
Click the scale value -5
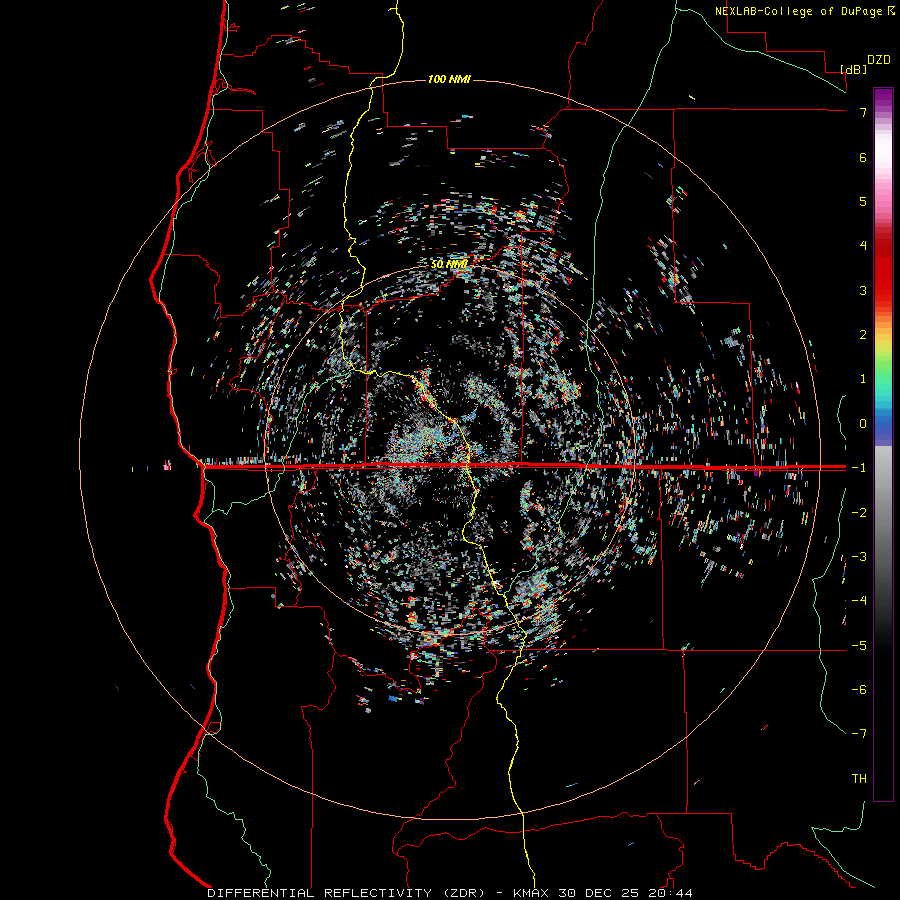(x=859, y=646)
